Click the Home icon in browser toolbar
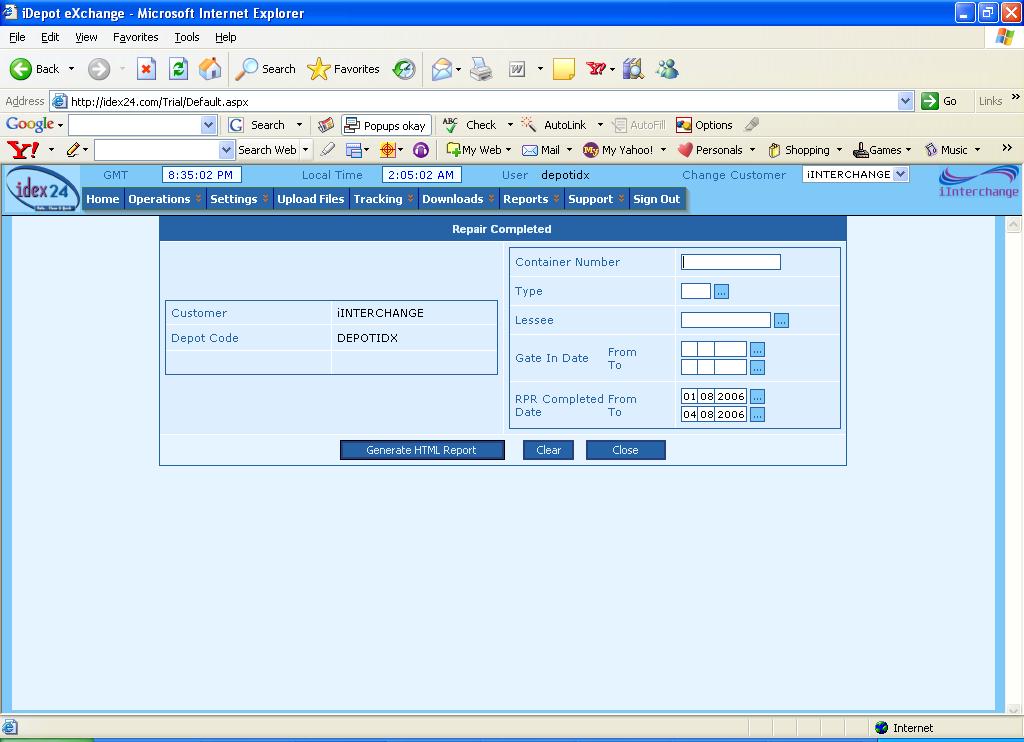 click(210, 69)
